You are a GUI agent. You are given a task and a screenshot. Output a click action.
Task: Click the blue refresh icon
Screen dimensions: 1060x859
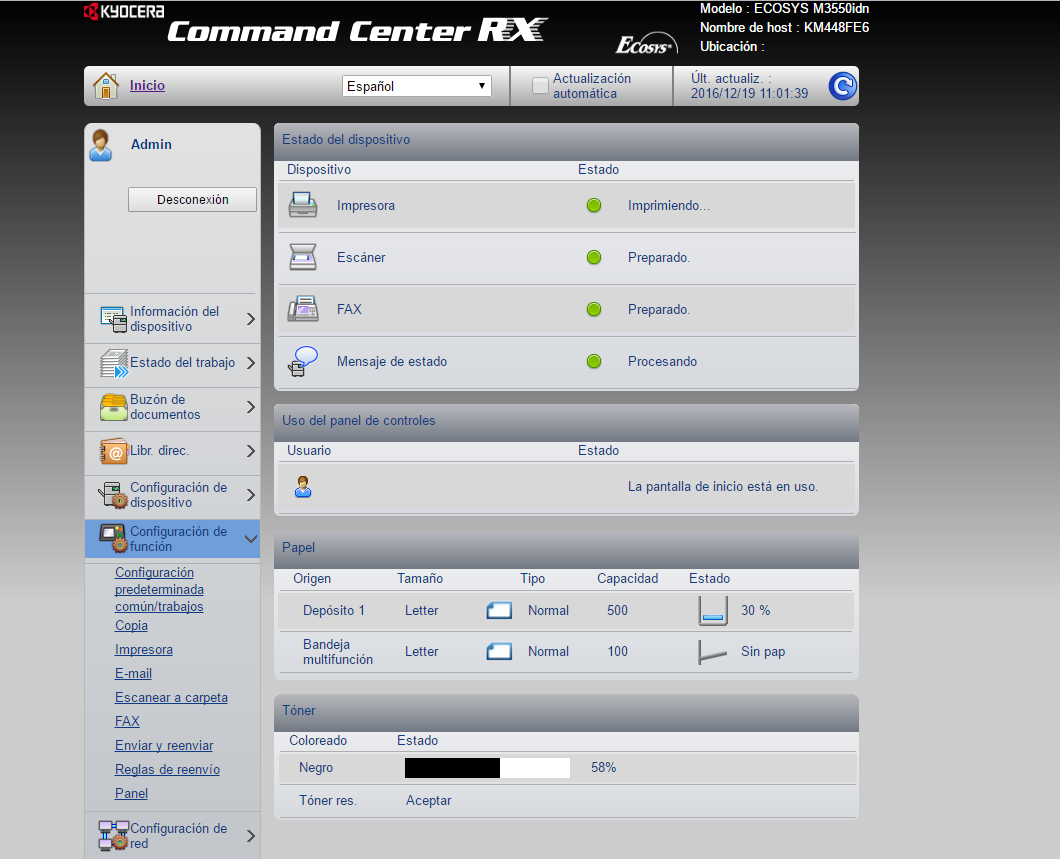tap(842, 86)
